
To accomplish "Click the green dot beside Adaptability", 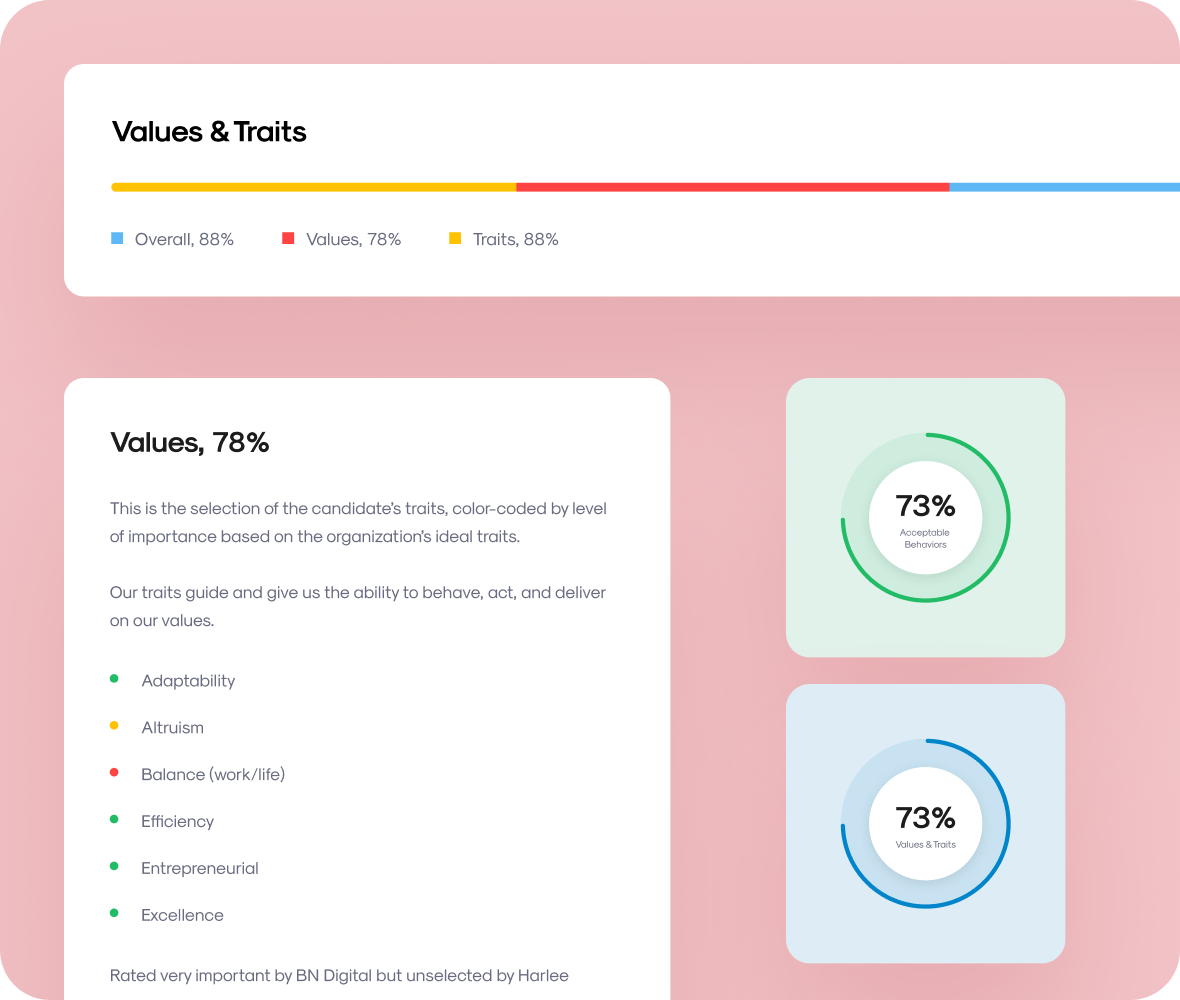I will pos(114,679).
